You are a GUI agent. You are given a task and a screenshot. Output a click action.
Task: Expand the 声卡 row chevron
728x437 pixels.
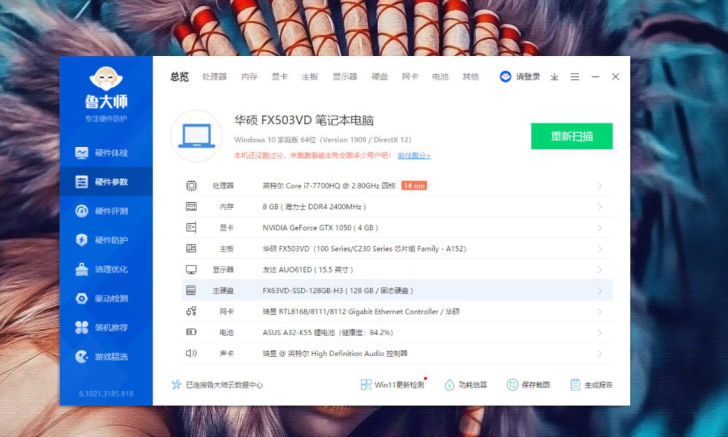point(600,353)
